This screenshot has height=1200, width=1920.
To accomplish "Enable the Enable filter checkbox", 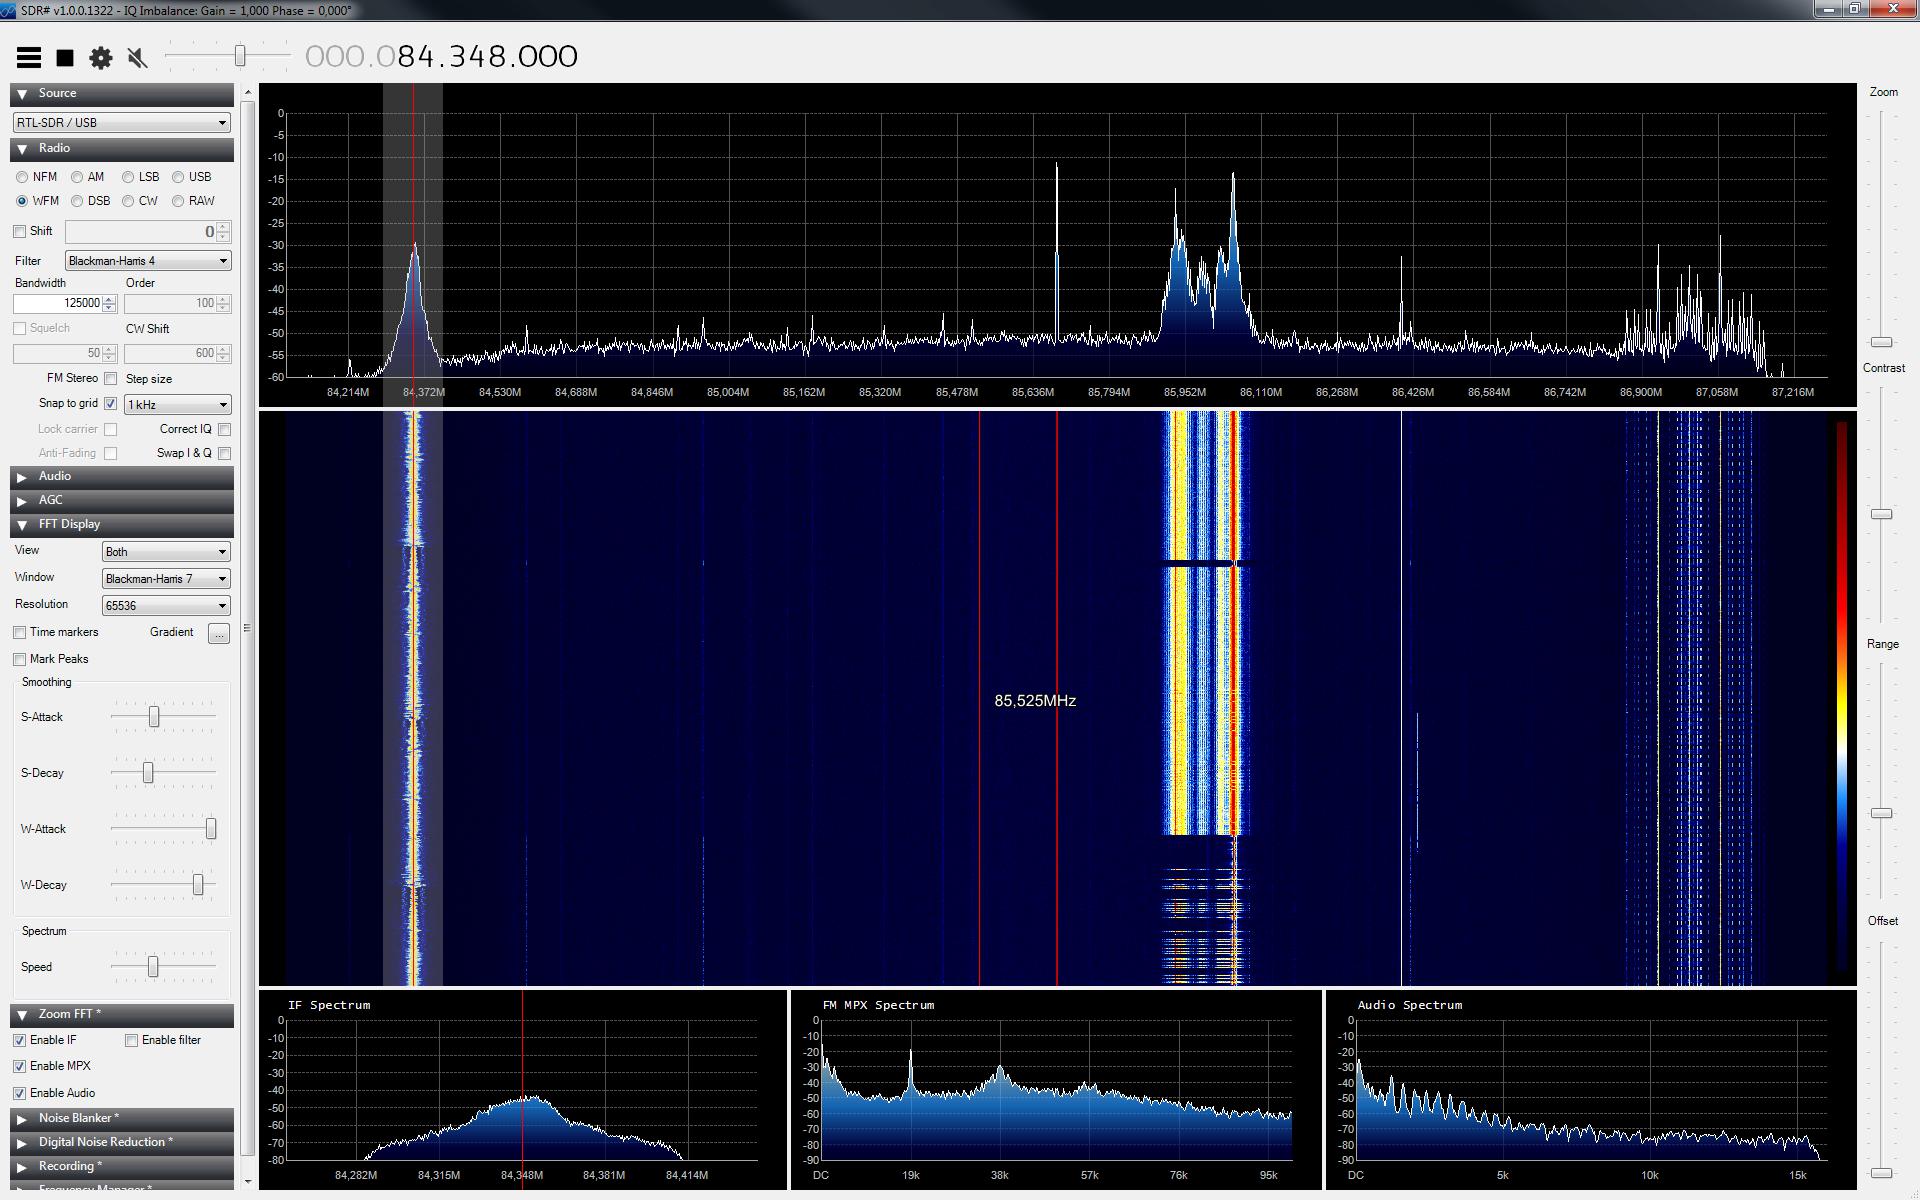I will pos(131,1040).
